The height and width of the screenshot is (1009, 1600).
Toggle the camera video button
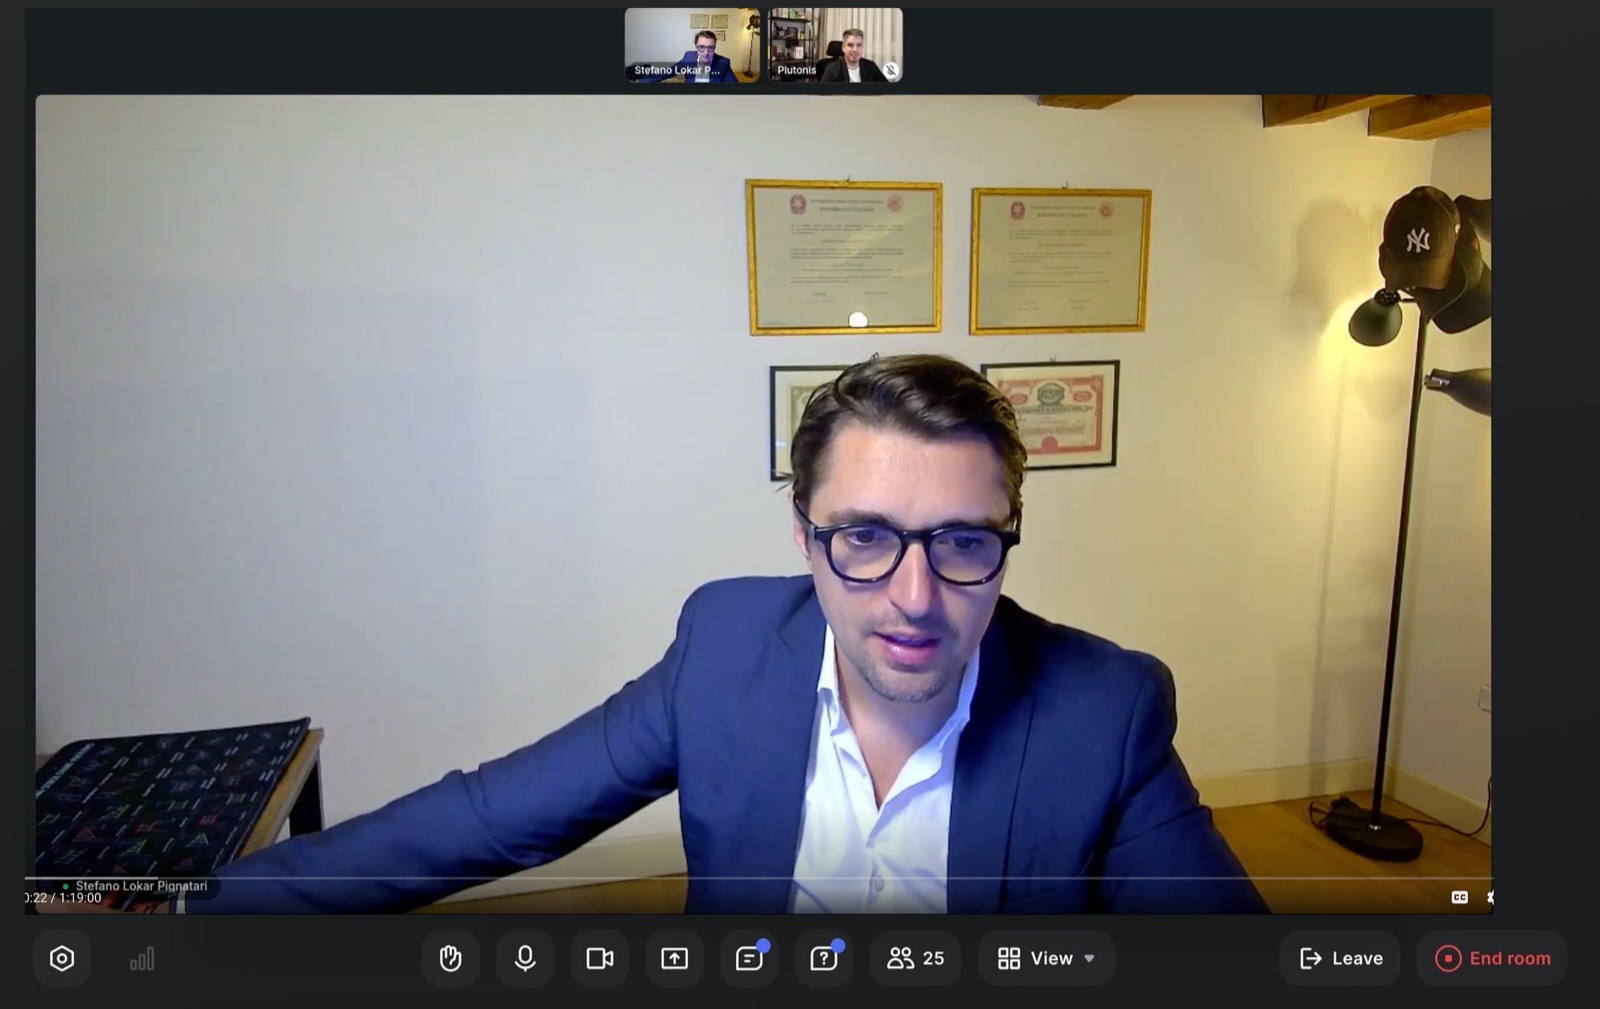pos(600,958)
